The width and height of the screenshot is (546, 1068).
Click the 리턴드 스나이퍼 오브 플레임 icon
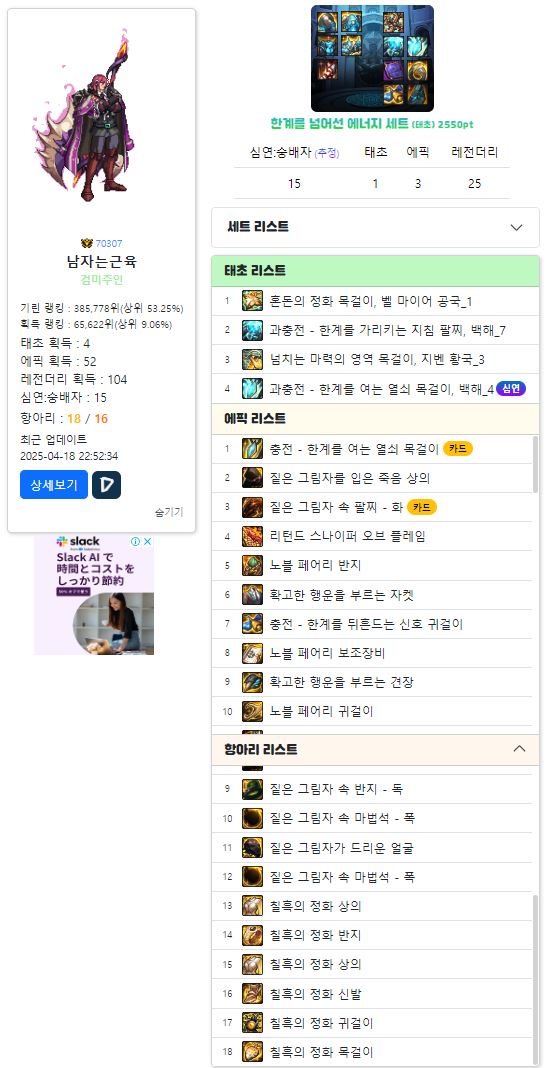(x=253, y=536)
